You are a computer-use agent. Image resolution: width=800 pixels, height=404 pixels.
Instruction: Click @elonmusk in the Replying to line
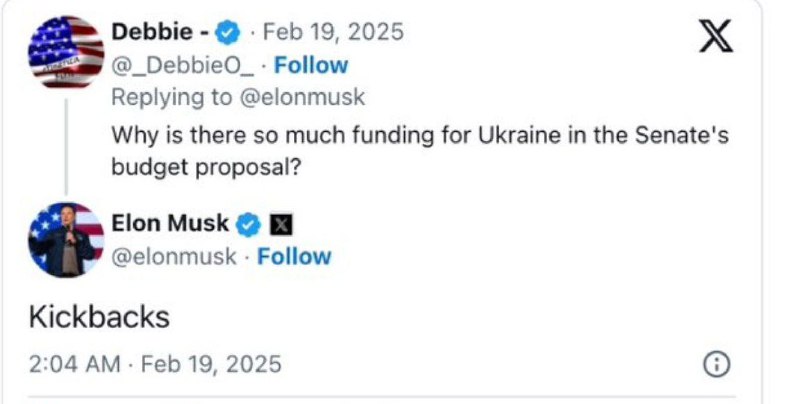(x=305, y=97)
